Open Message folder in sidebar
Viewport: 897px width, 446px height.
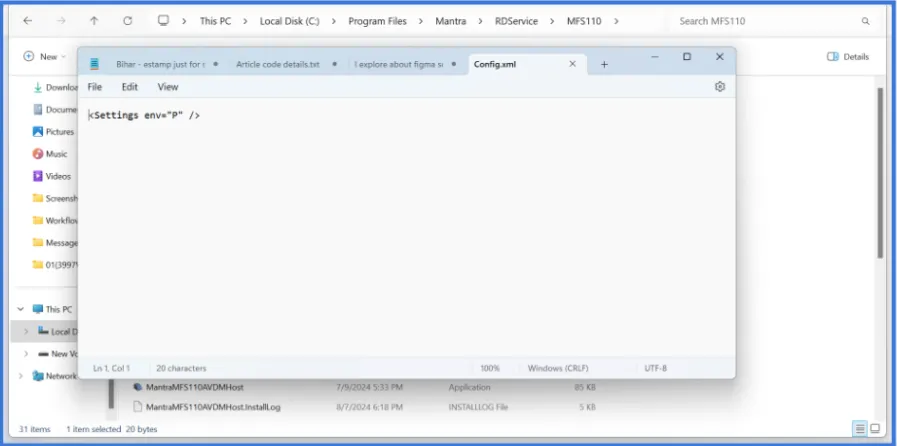(55, 242)
